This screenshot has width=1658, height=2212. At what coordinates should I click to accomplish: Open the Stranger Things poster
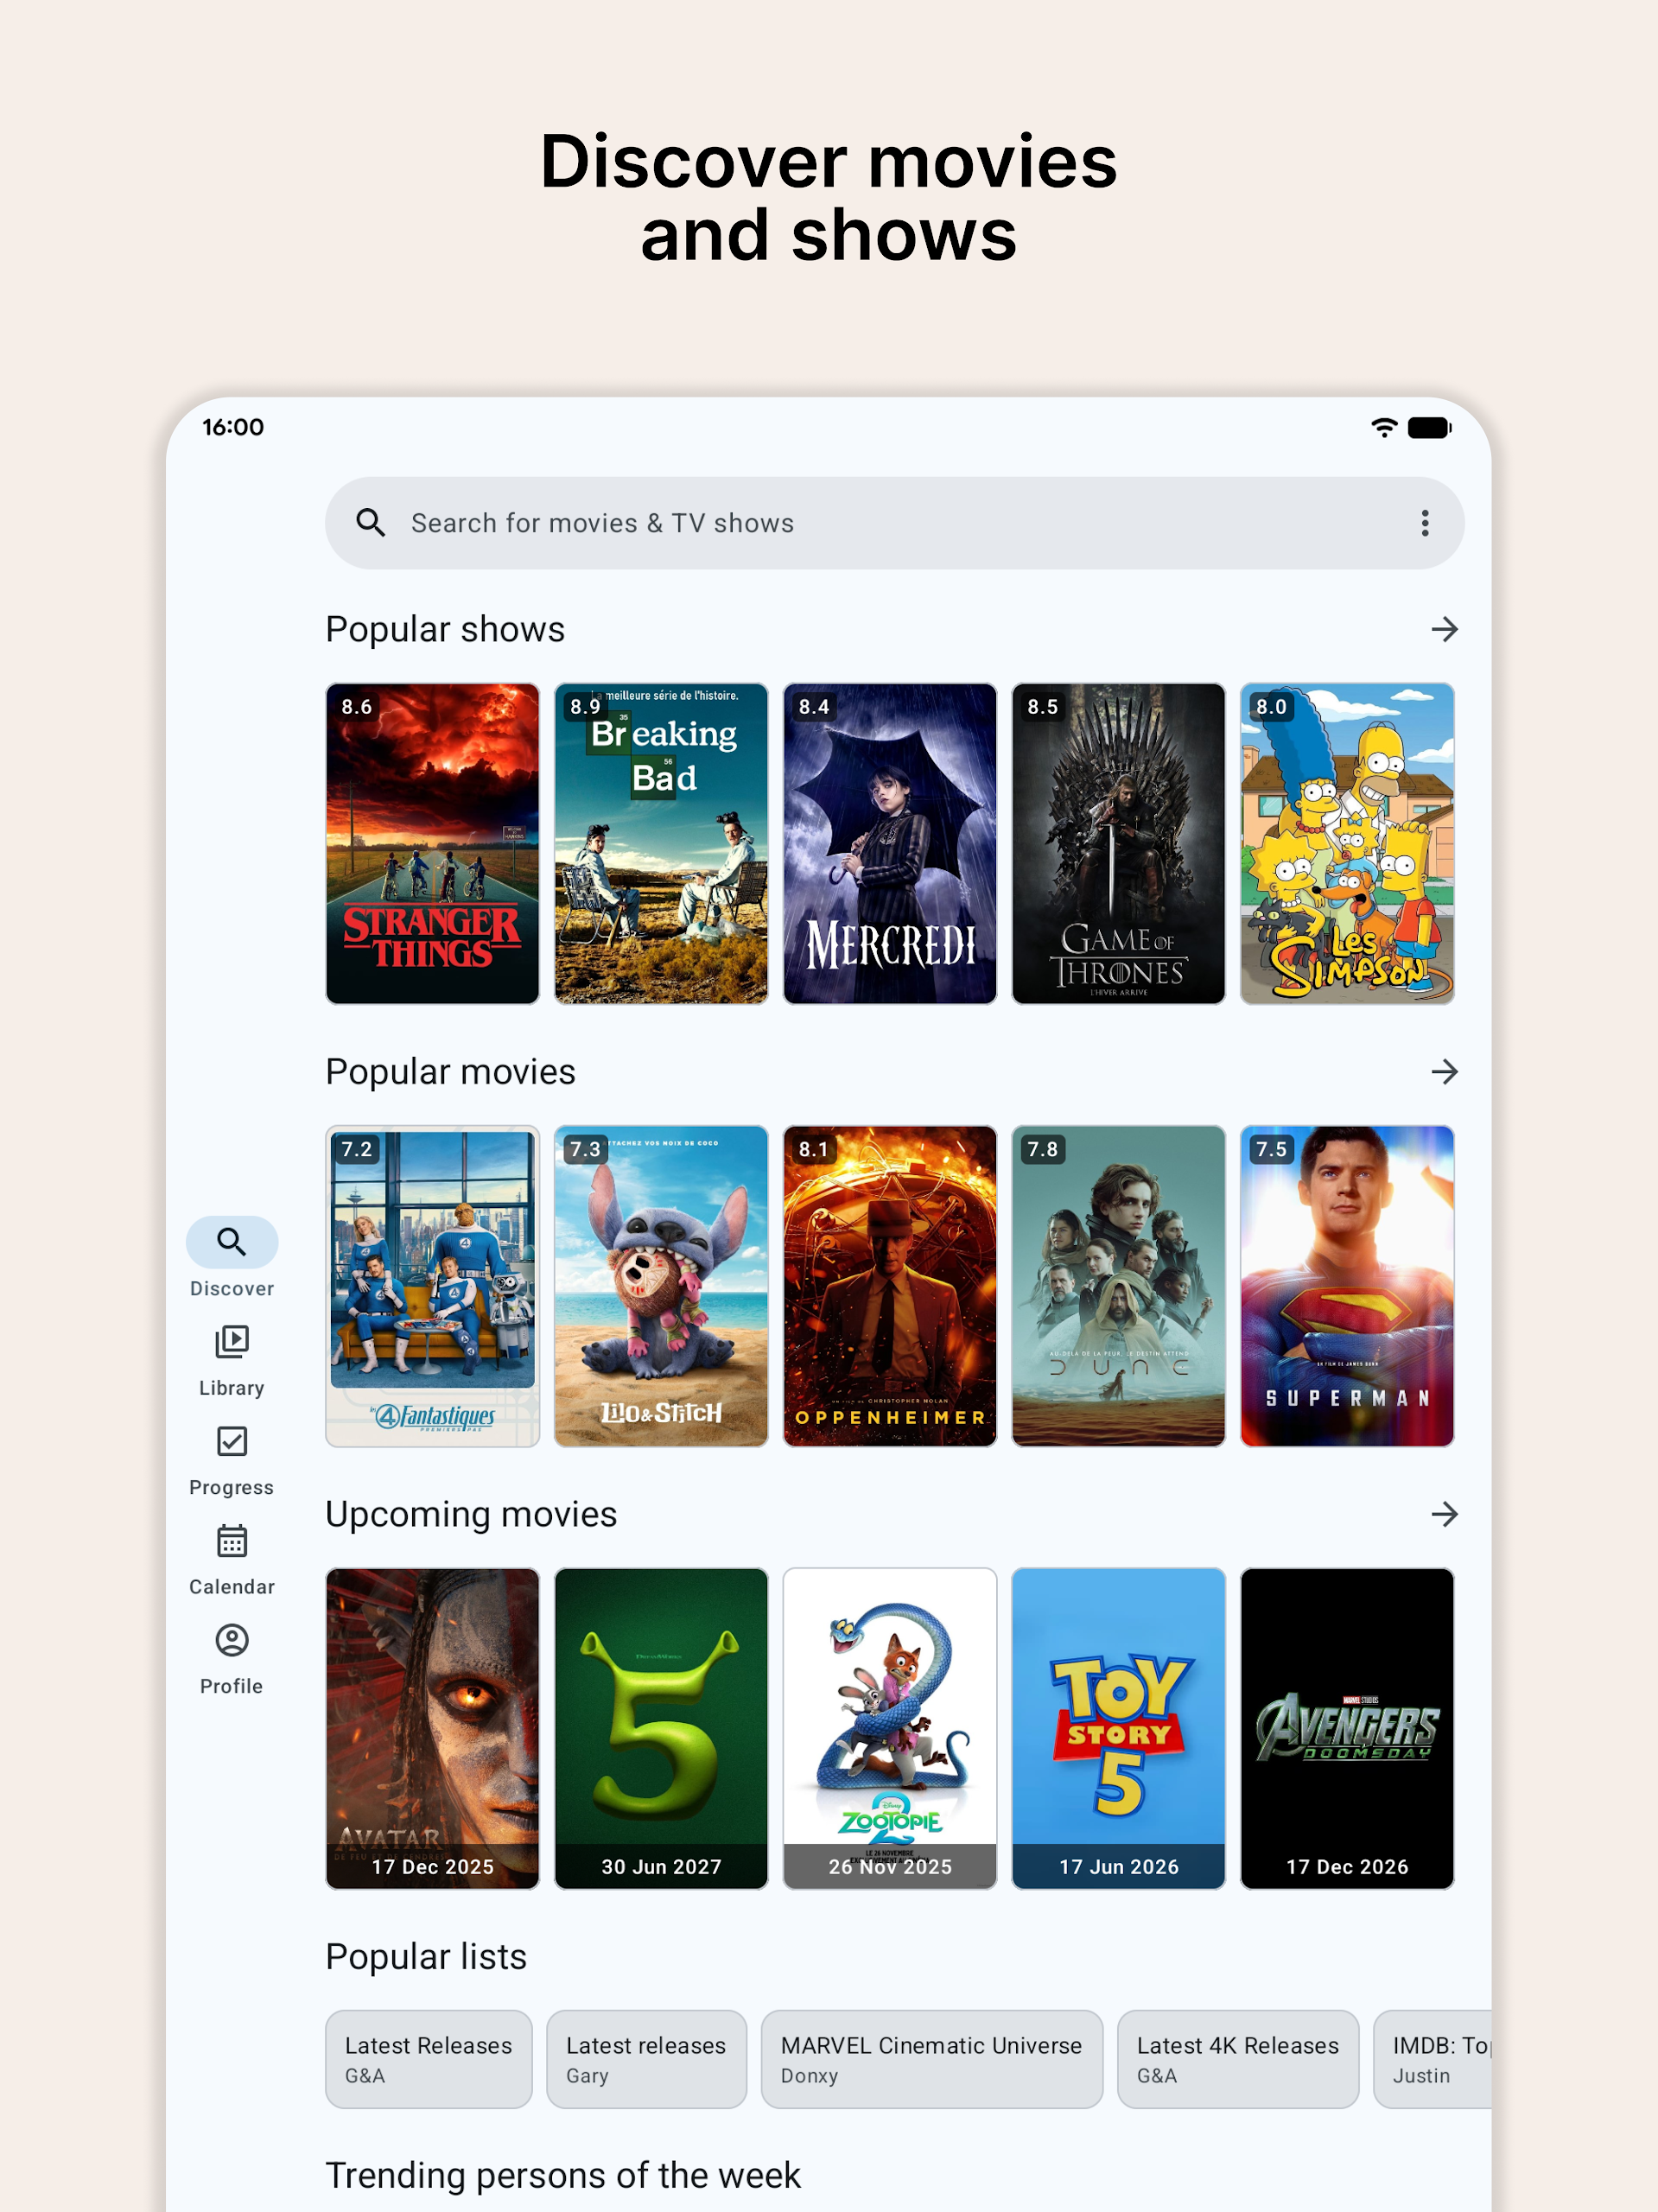point(432,843)
